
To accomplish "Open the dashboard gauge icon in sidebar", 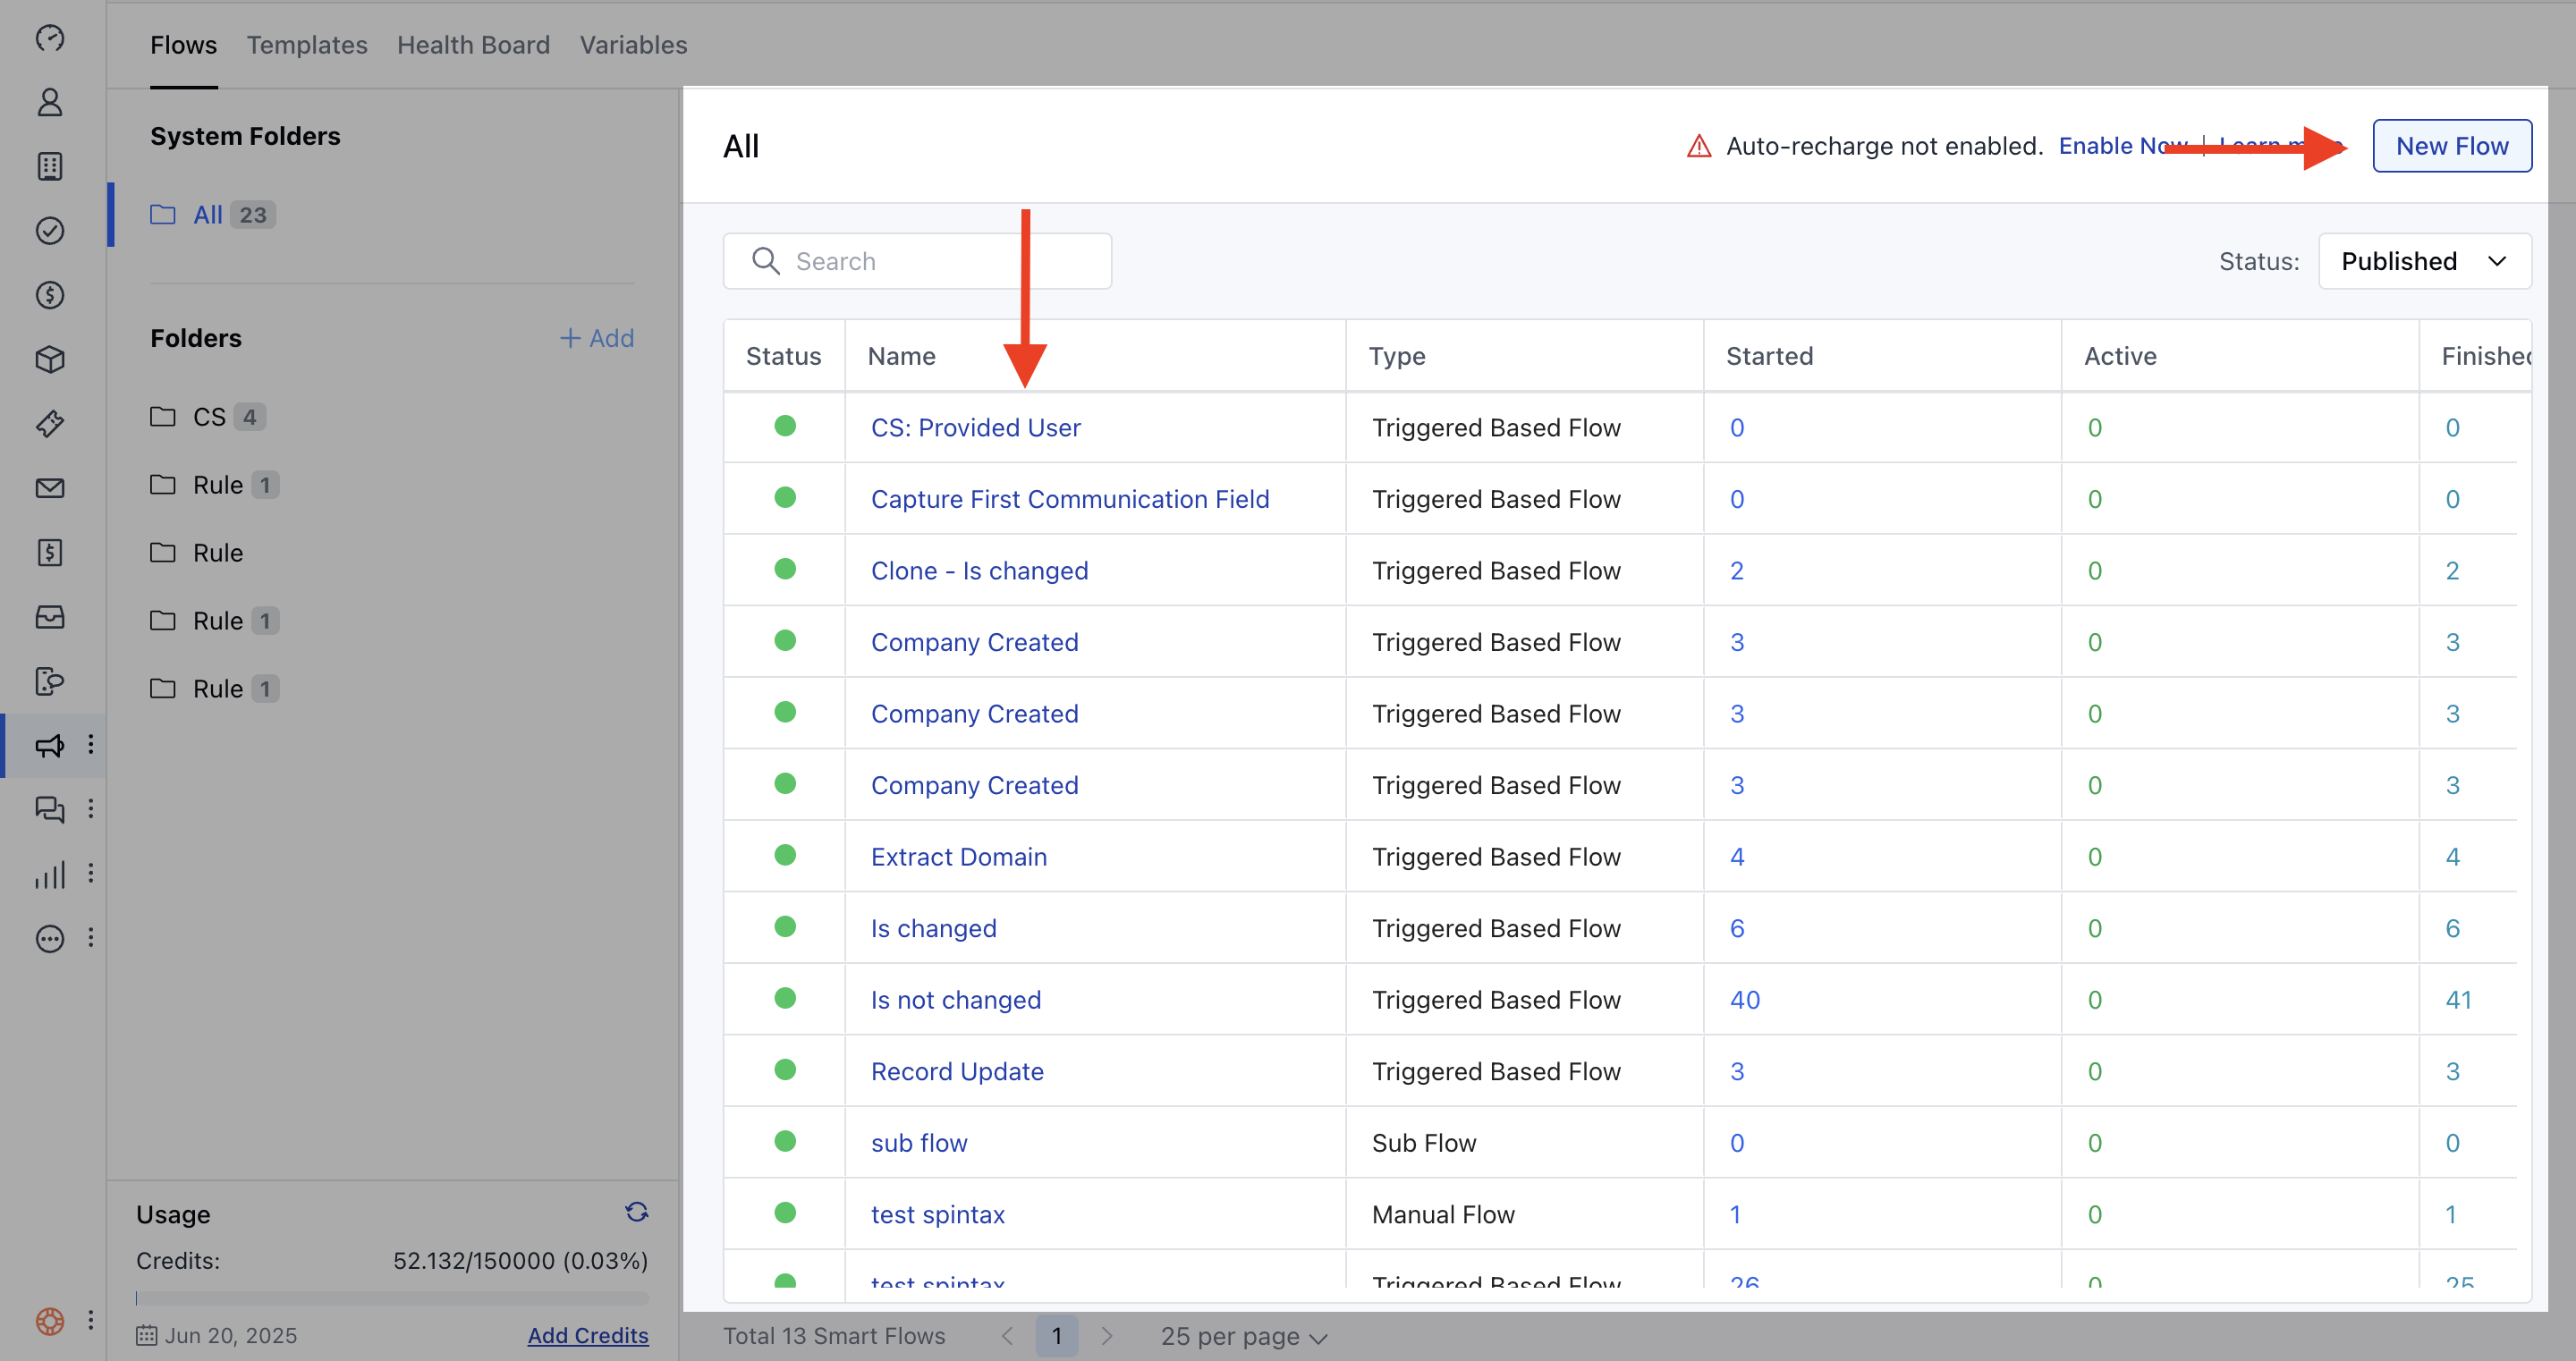I will click(x=50, y=38).
